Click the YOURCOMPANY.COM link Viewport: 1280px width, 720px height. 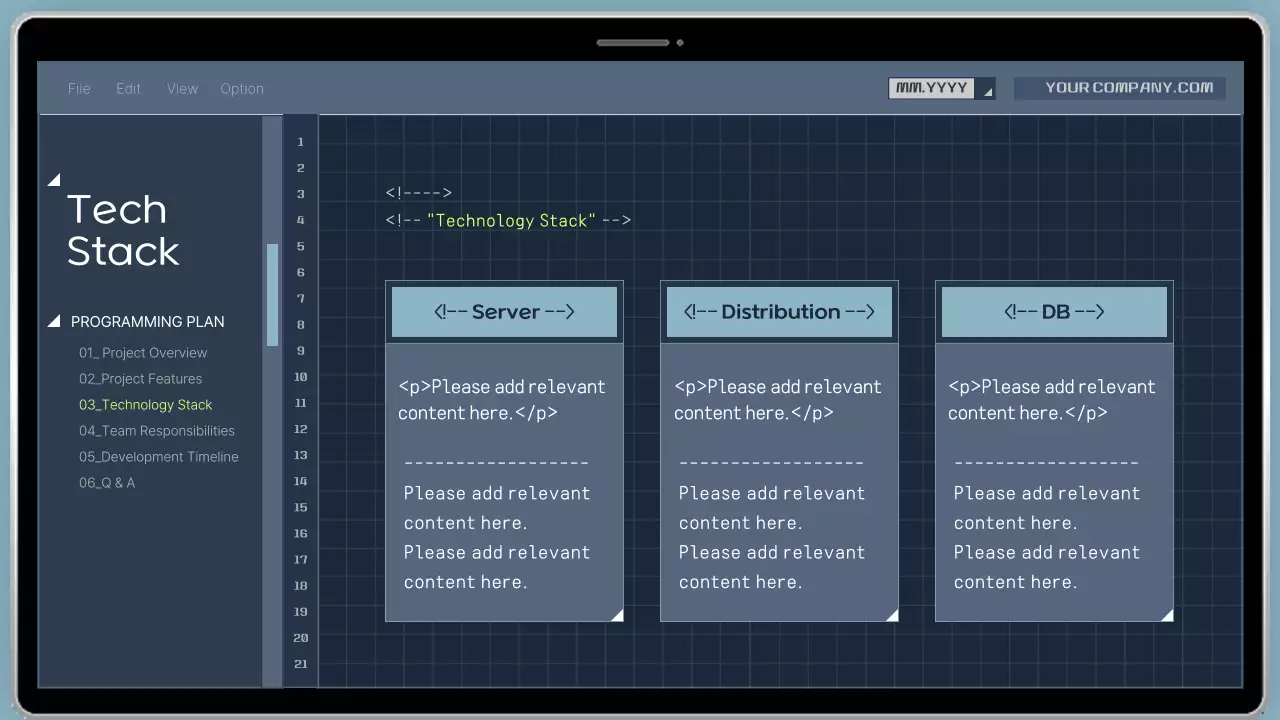tap(1119, 87)
